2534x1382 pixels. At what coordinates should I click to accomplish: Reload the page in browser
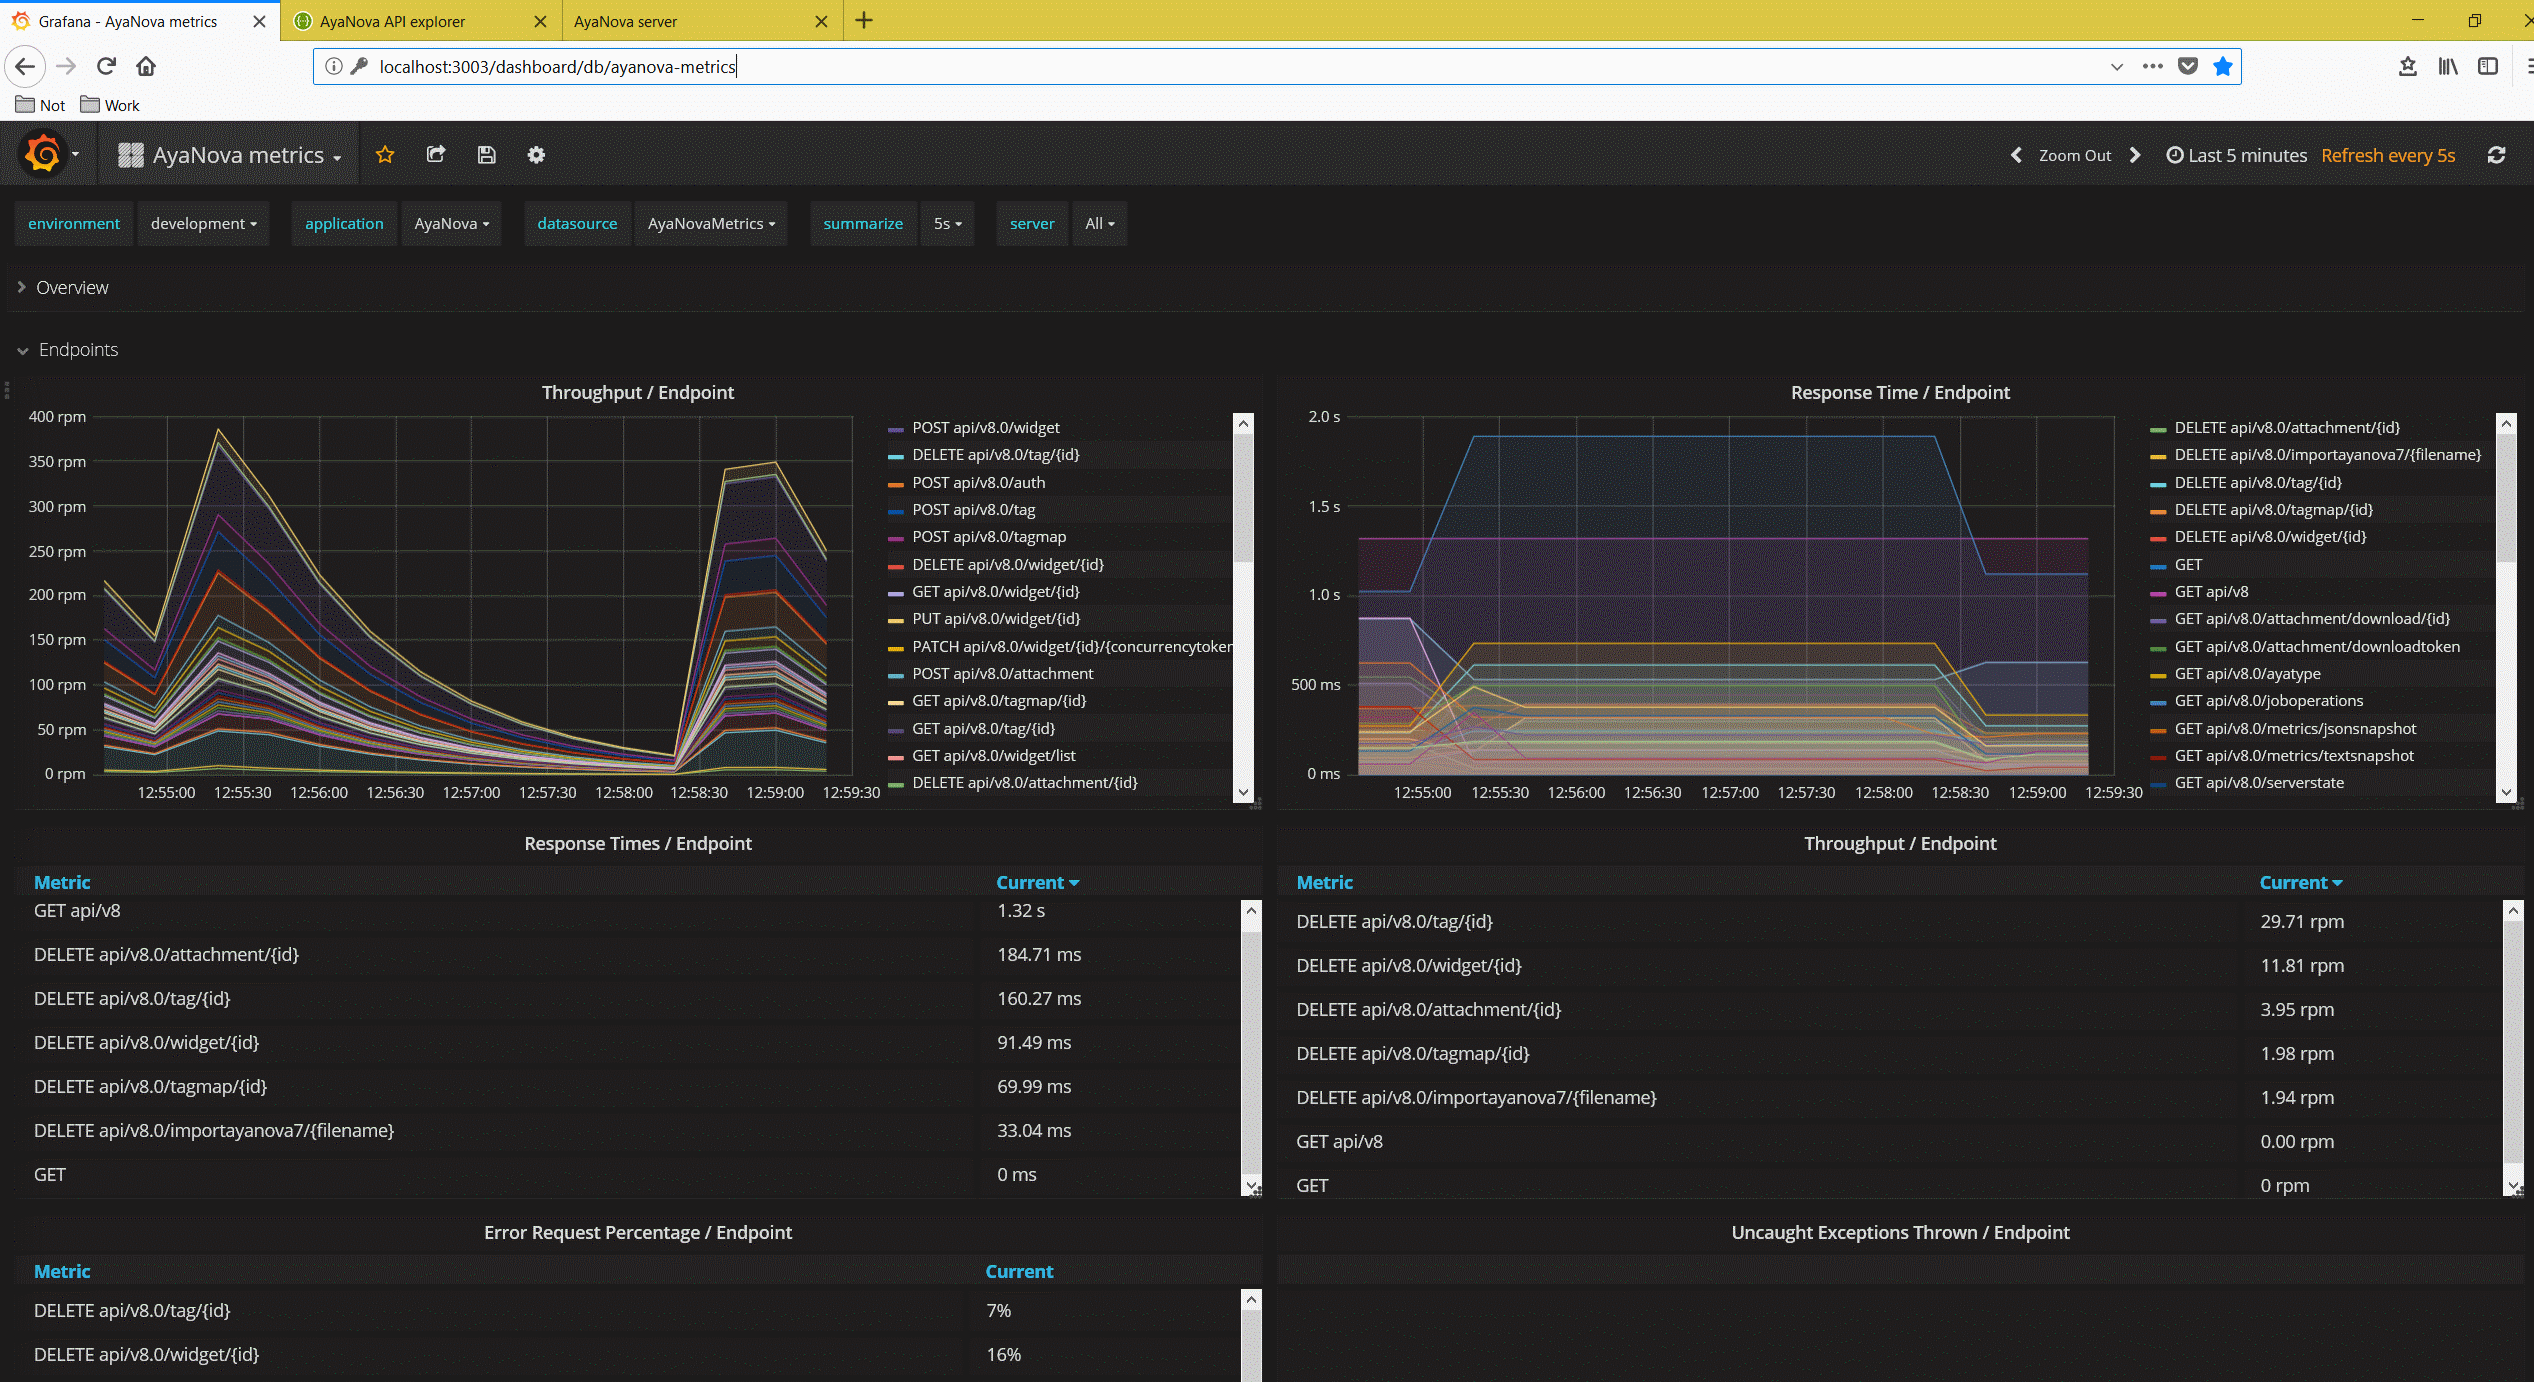pyautogui.click(x=106, y=66)
